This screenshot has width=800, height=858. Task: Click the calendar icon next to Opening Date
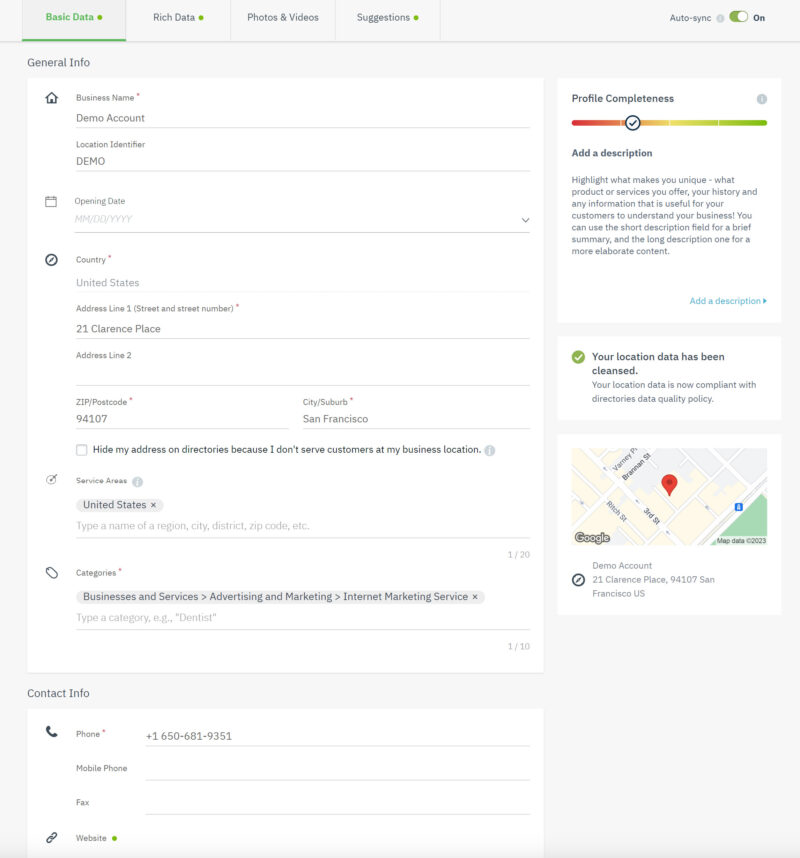pyautogui.click(x=51, y=201)
